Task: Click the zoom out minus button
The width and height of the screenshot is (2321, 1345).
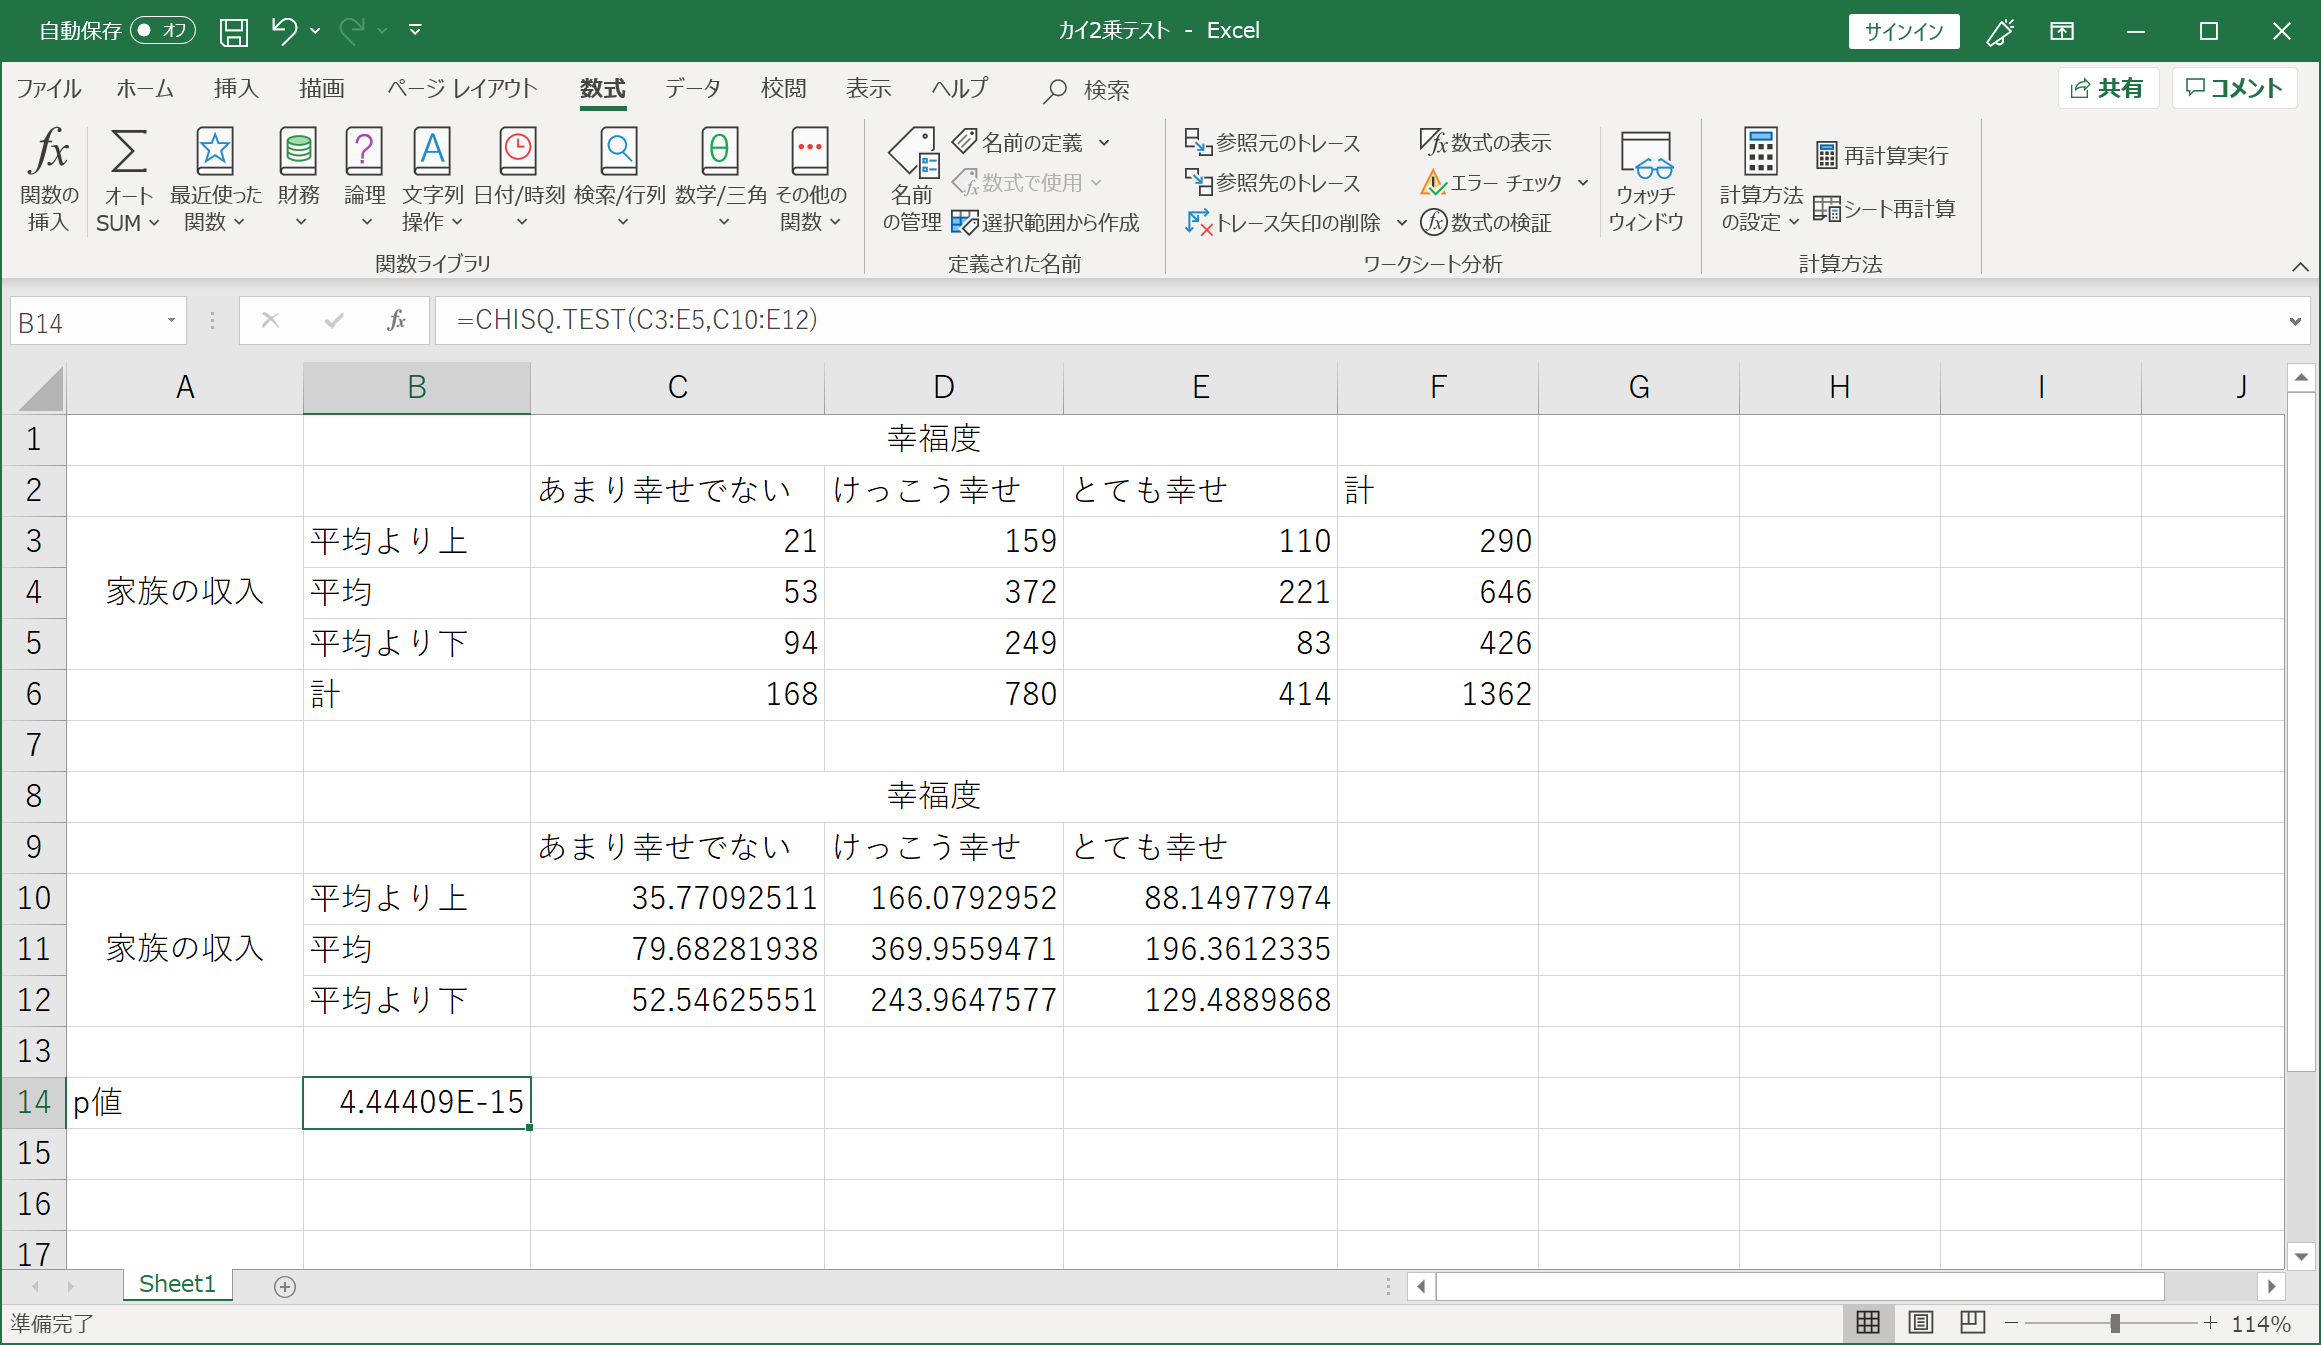Action: point(2012,1323)
